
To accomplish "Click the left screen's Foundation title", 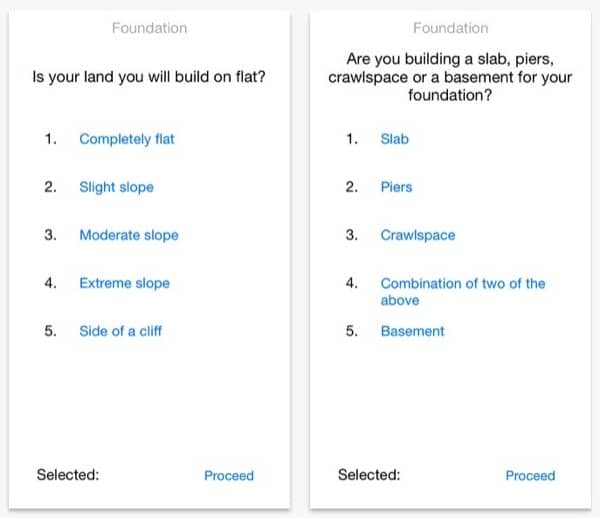I will click(149, 28).
